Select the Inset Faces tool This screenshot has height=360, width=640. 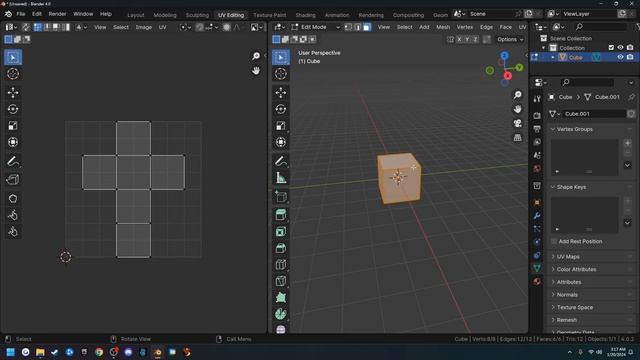(x=281, y=231)
